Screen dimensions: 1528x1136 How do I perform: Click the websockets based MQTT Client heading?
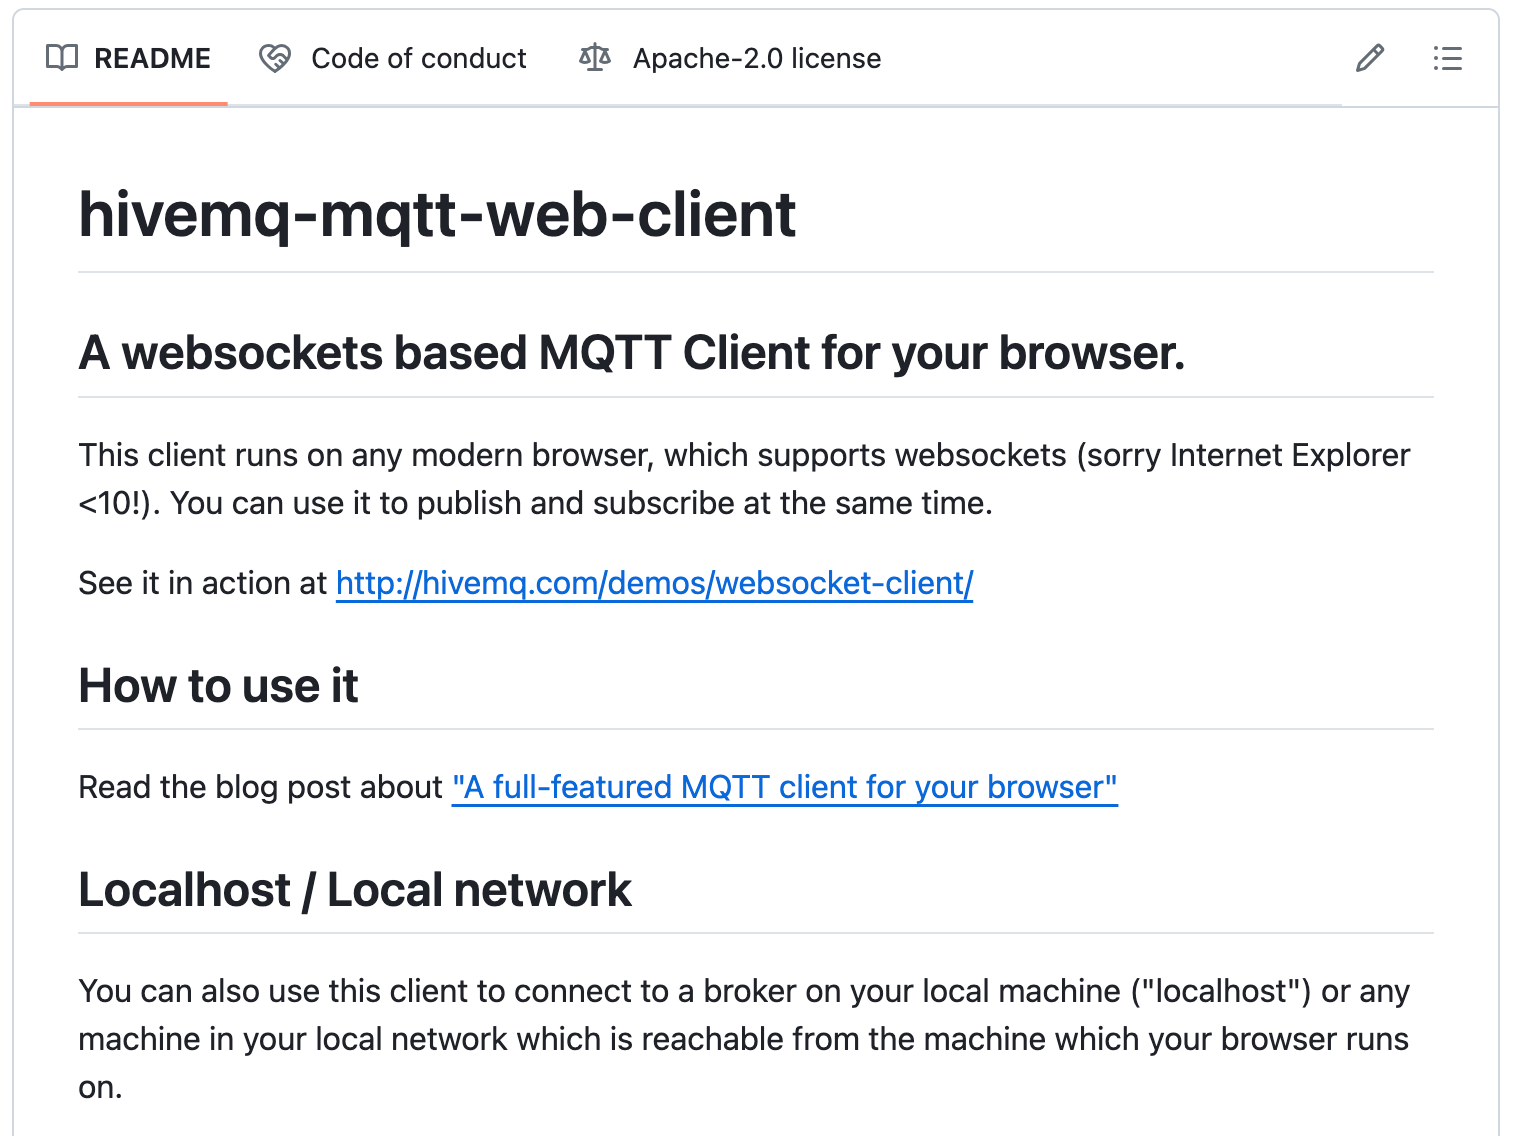coord(631,353)
